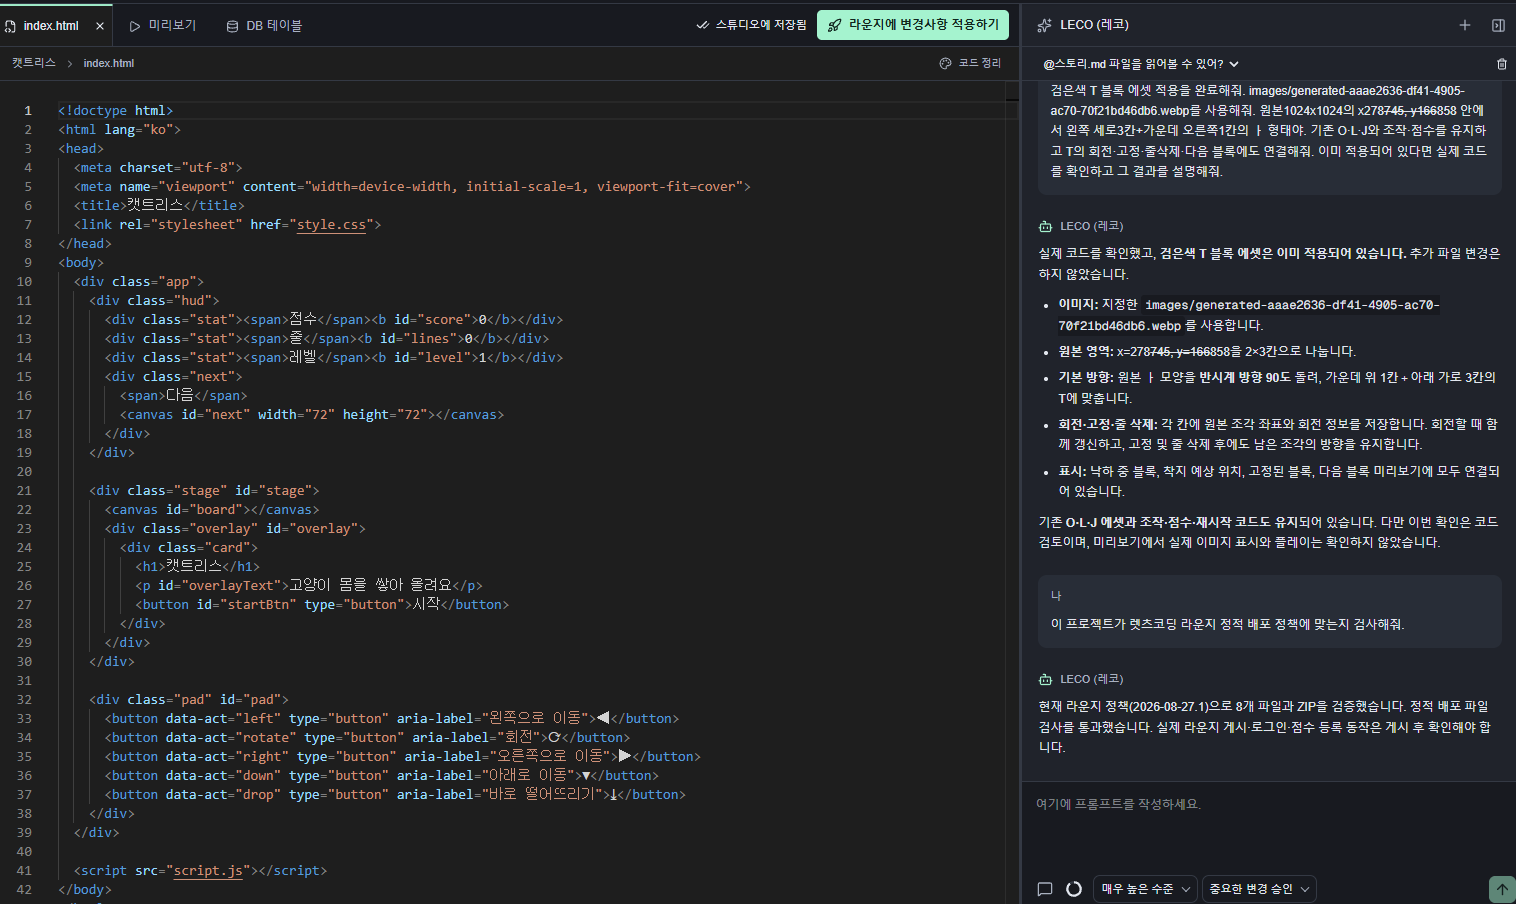Click the startBtn button code on line 27

click(x=322, y=605)
